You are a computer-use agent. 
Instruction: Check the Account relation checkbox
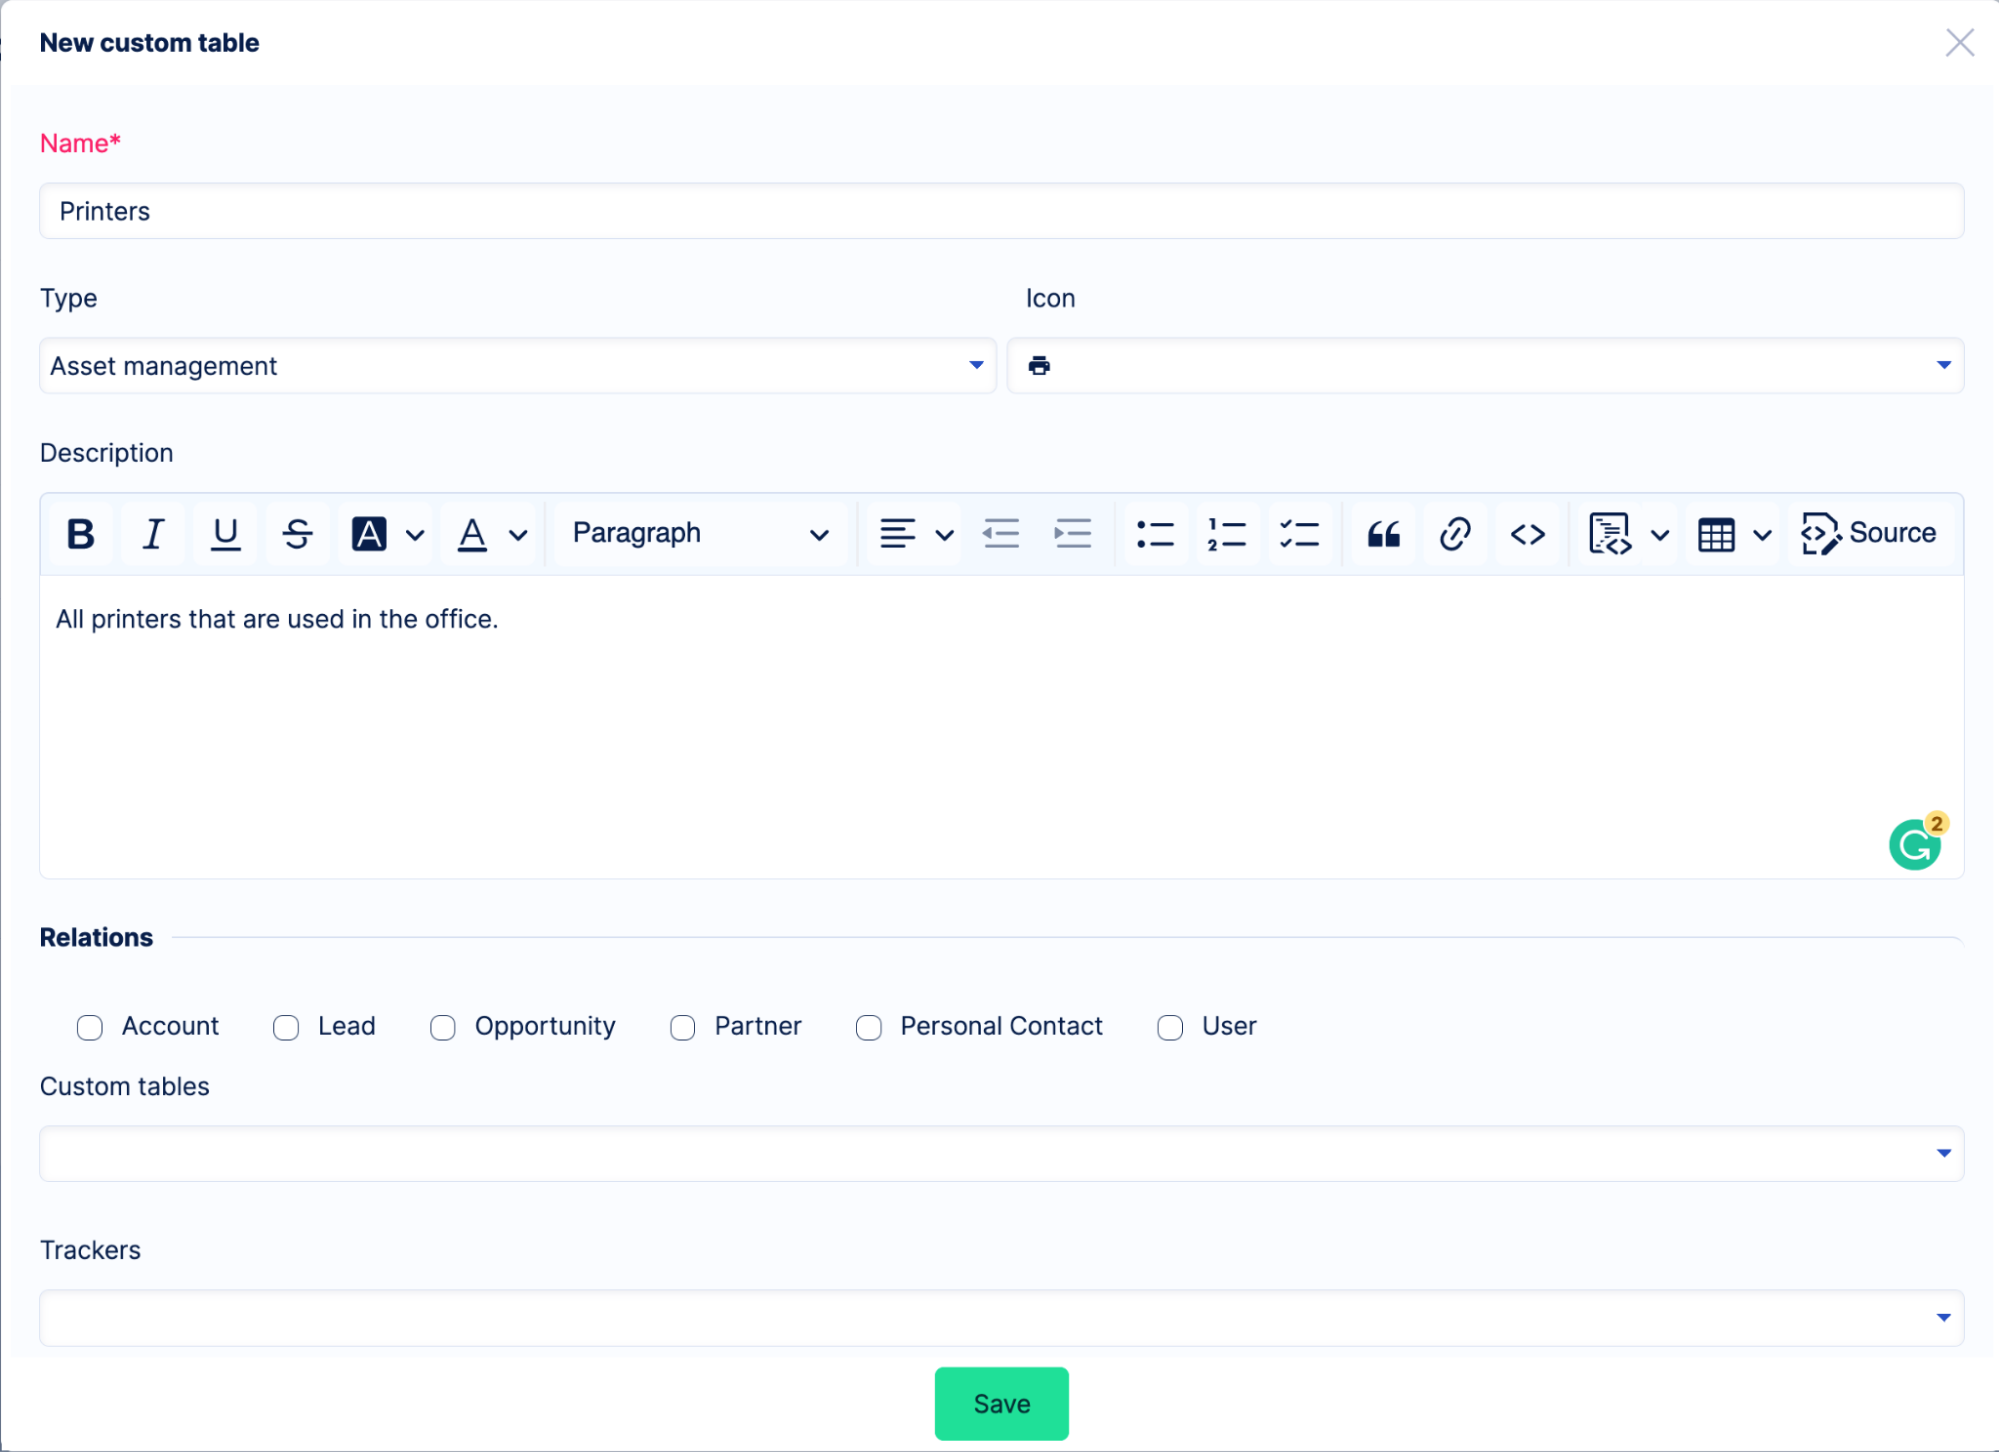point(90,1027)
